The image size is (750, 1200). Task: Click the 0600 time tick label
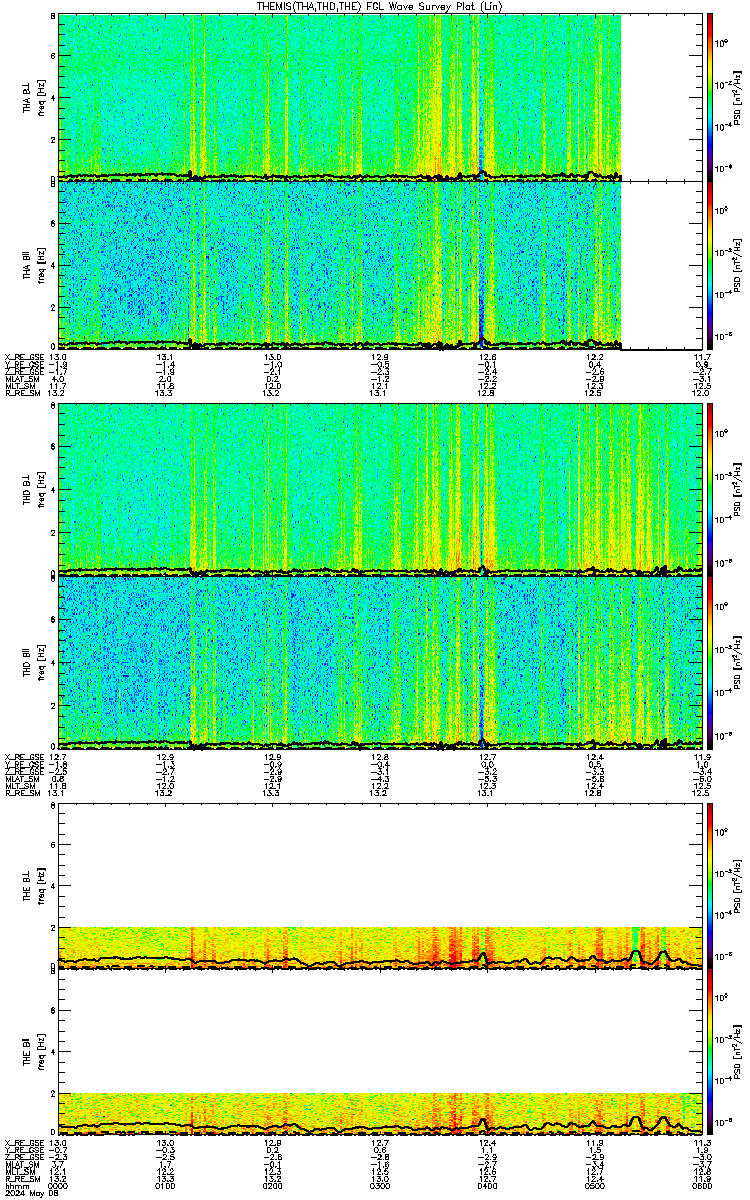[x=702, y=1186]
